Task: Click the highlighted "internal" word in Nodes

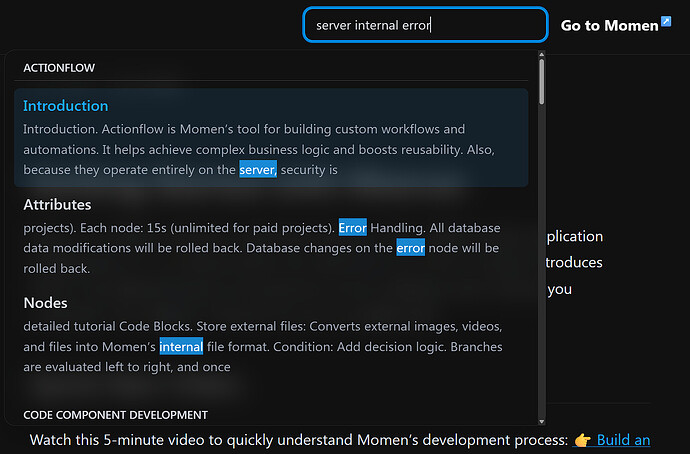Action: click(181, 347)
